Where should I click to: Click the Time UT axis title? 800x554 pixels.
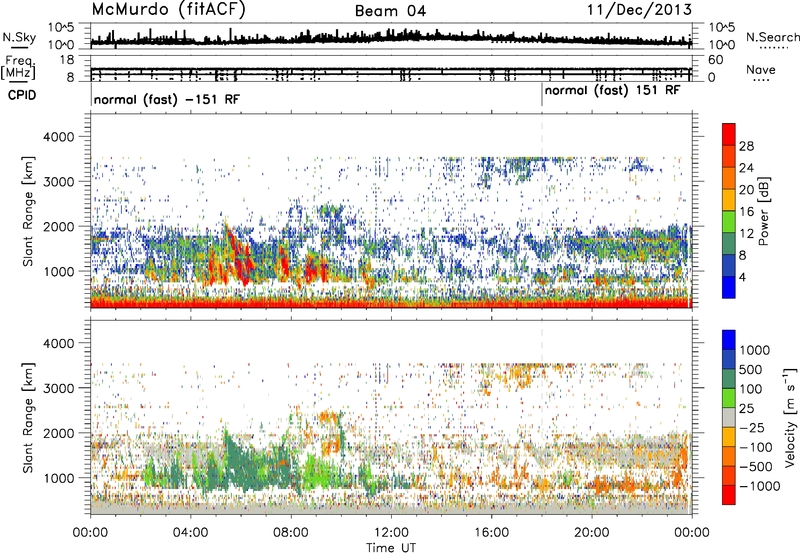tap(391, 548)
